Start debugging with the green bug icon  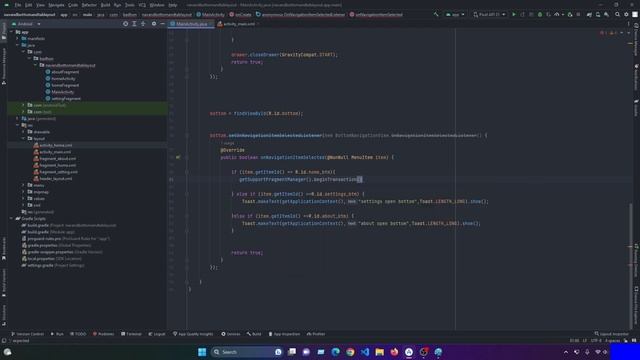click(540, 14)
